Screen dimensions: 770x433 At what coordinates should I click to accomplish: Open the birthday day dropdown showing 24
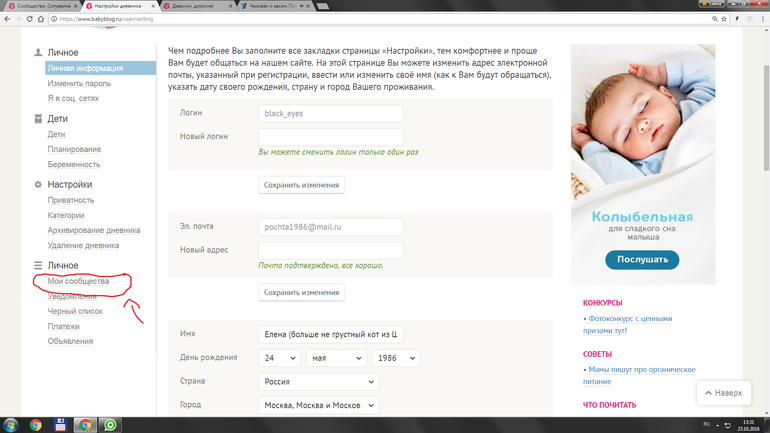280,358
